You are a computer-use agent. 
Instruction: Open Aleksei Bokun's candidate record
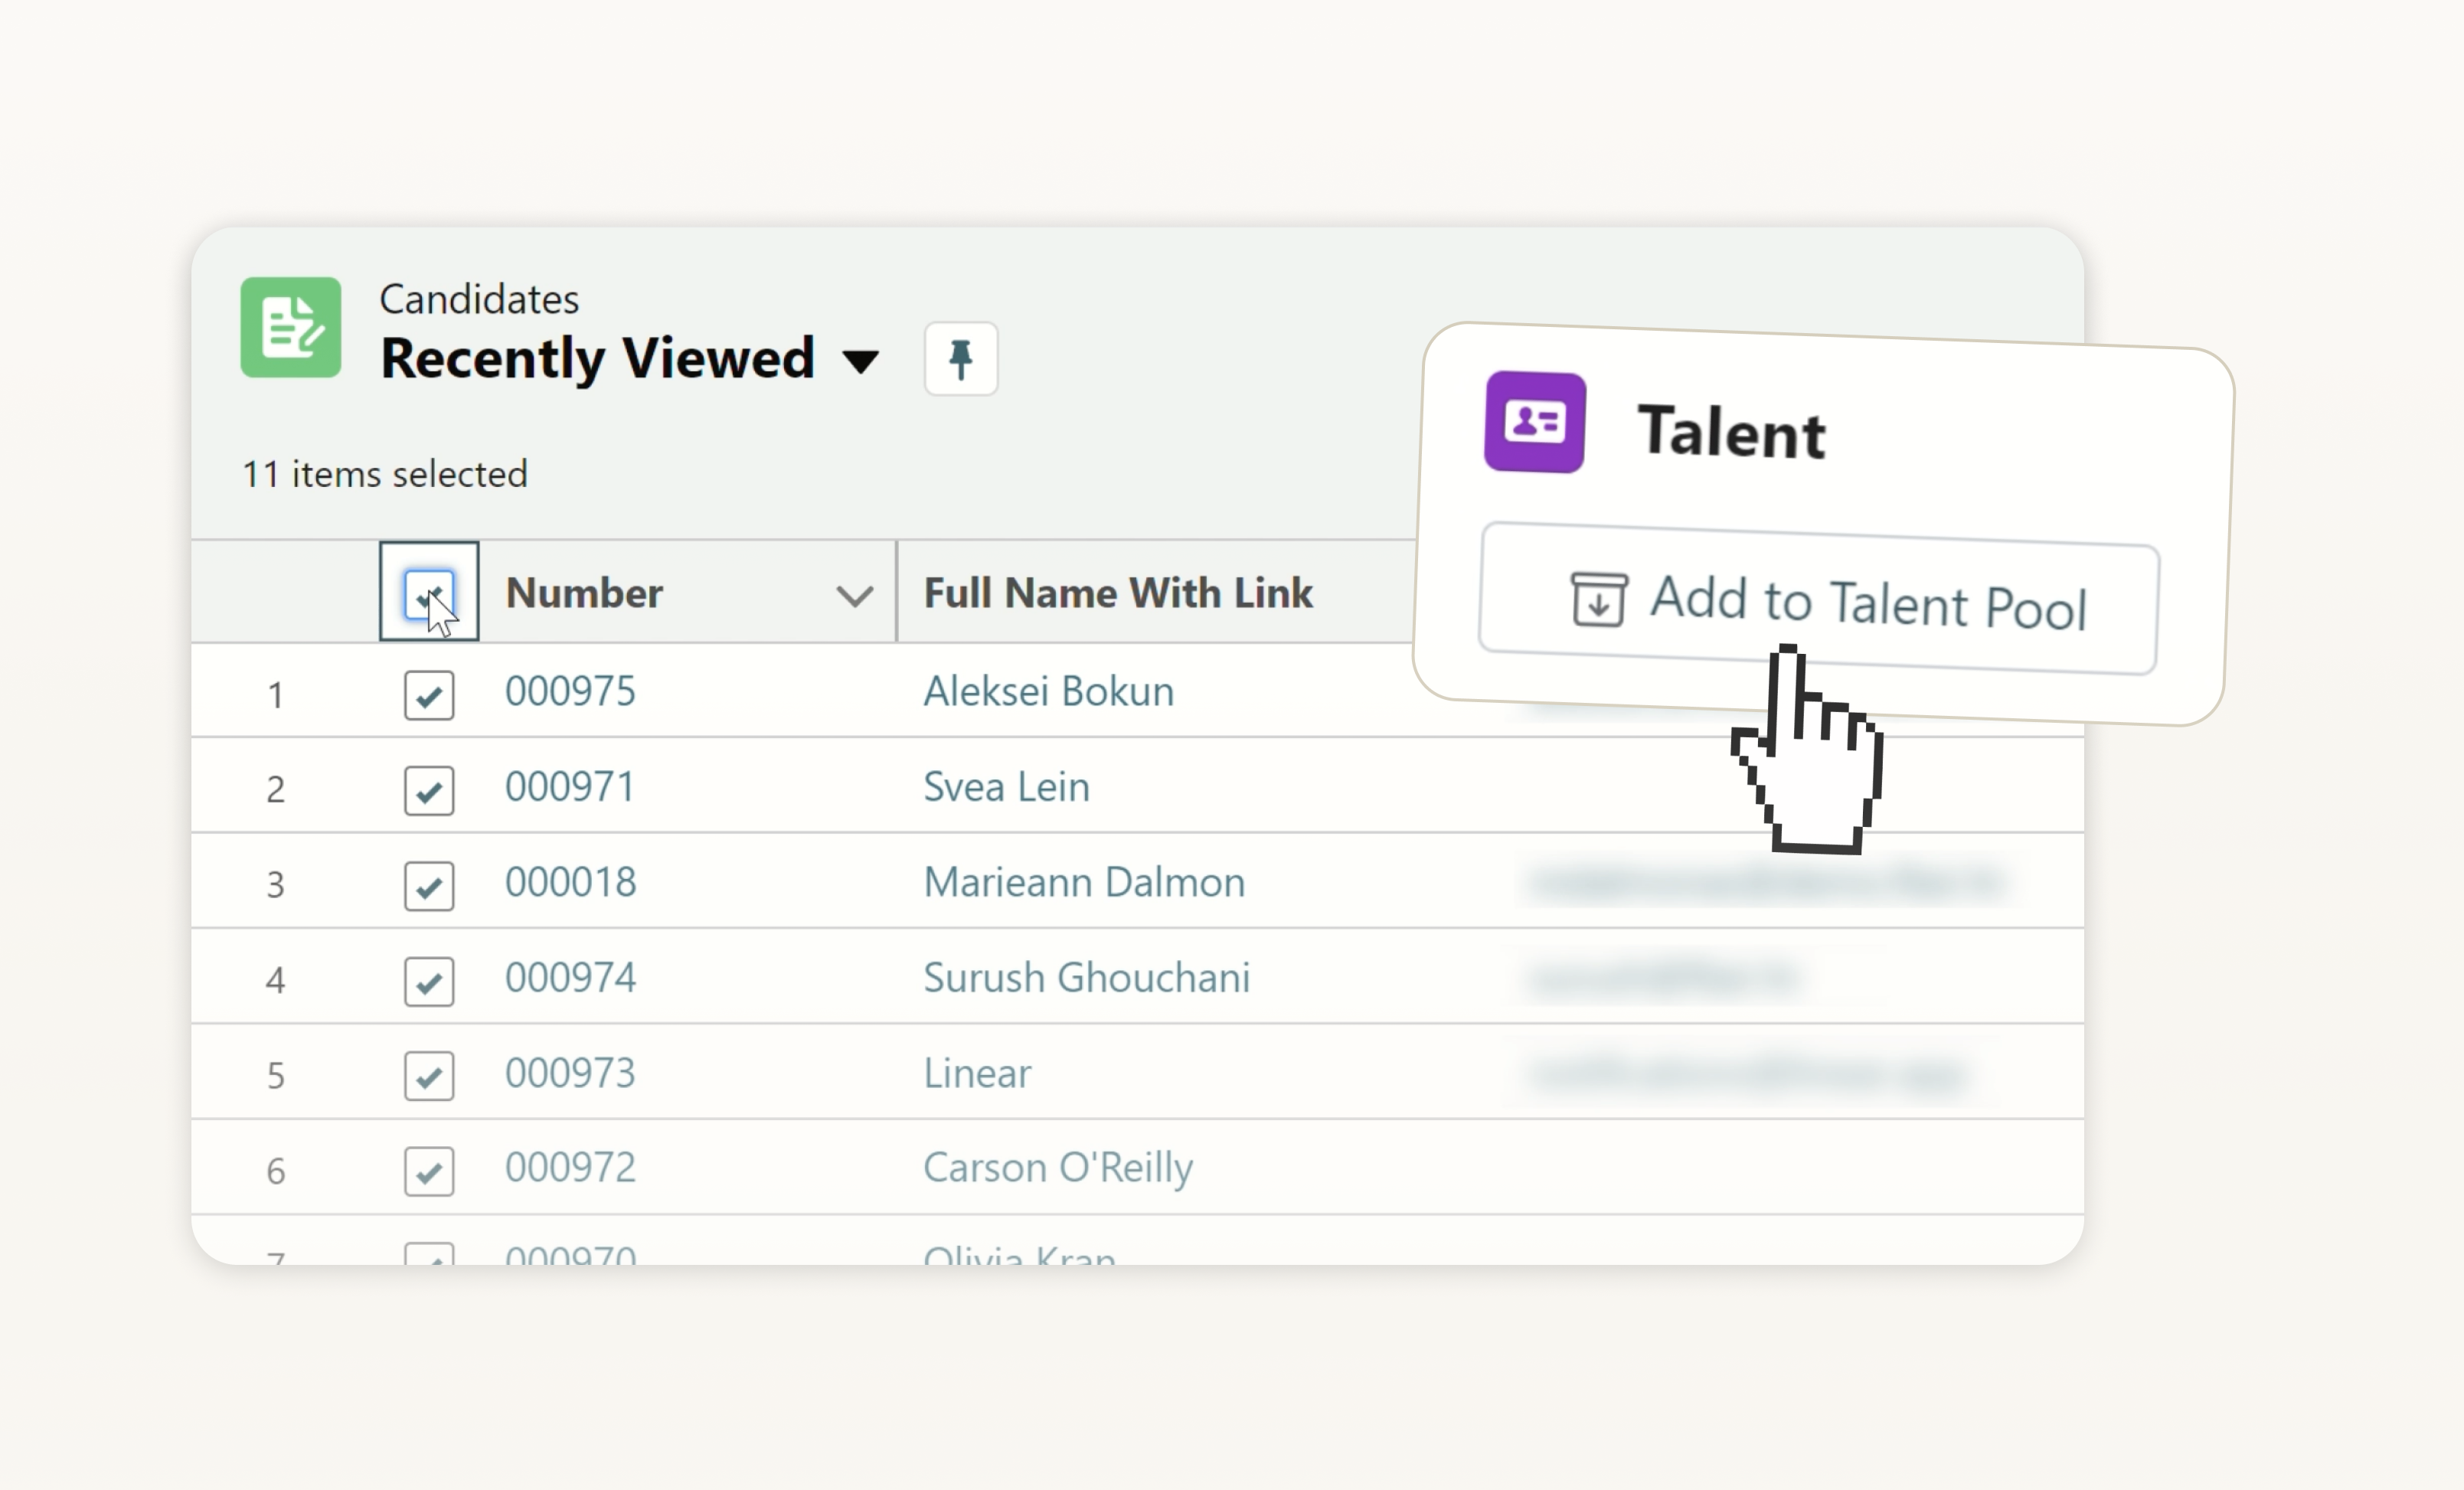(x=1047, y=691)
